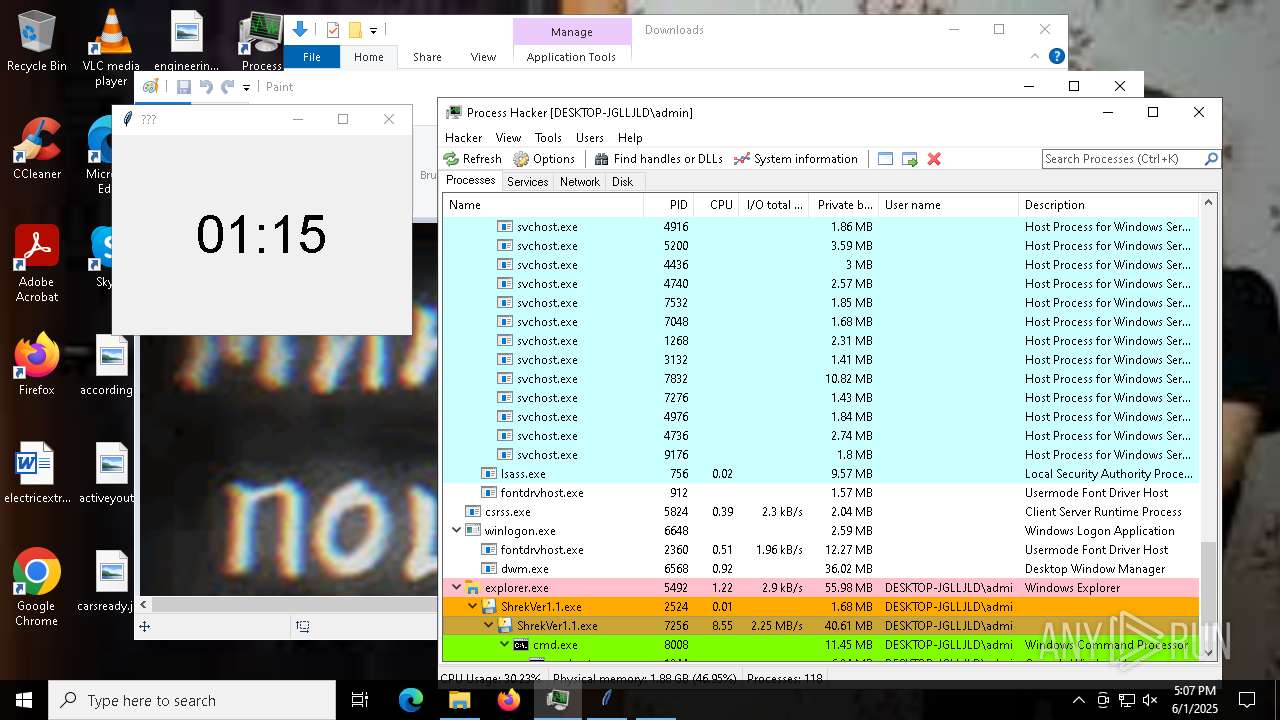This screenshot has height=720, width=1280.
Task: Open the View menu in Process Hacker
Action: pyautogui.click(x=508, y=138)
